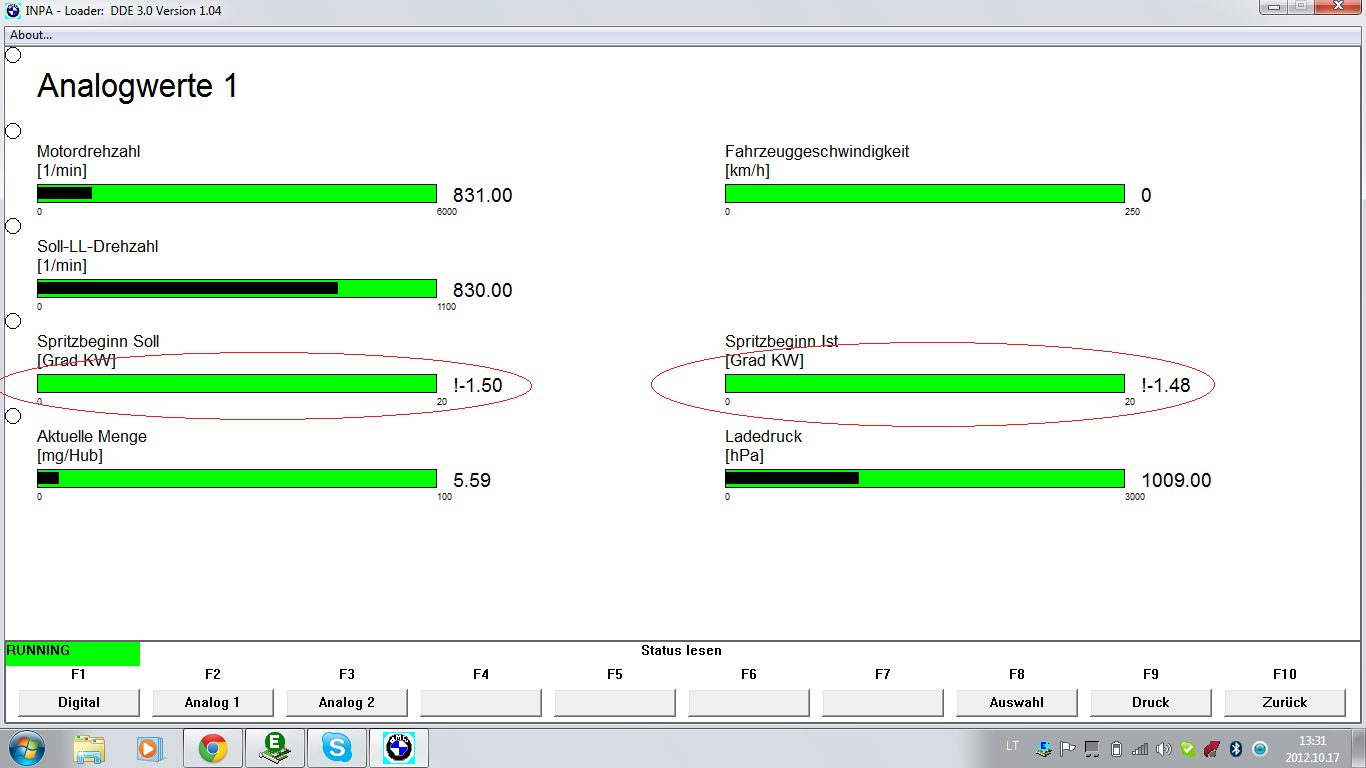Image resolution: width=1366 pixels, height=768 pixels.
Task: Click the BMW INPA taskbar icon
Action: (x=399, y=747)
